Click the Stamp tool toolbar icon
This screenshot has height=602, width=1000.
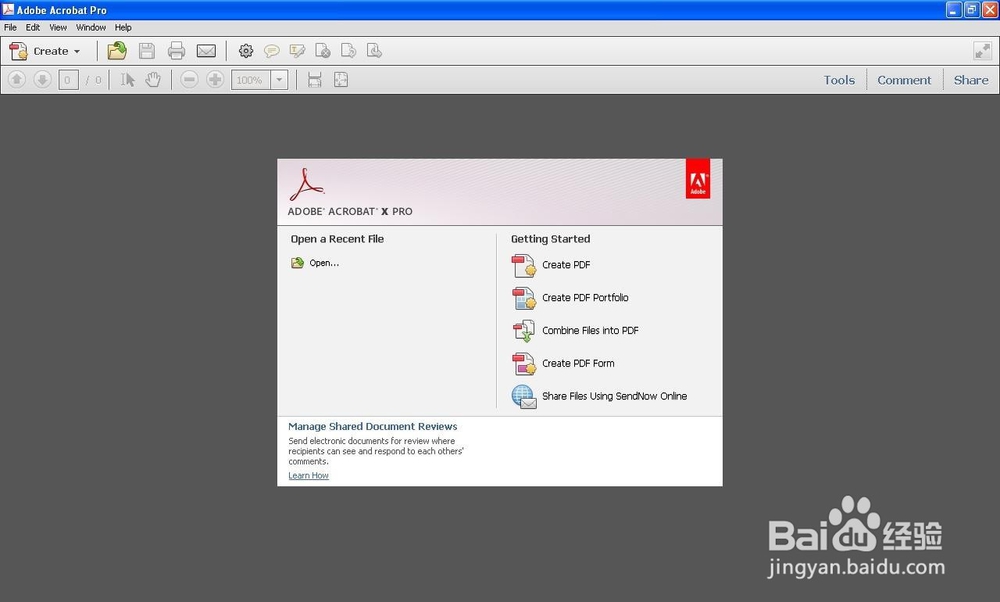(374, 51)
